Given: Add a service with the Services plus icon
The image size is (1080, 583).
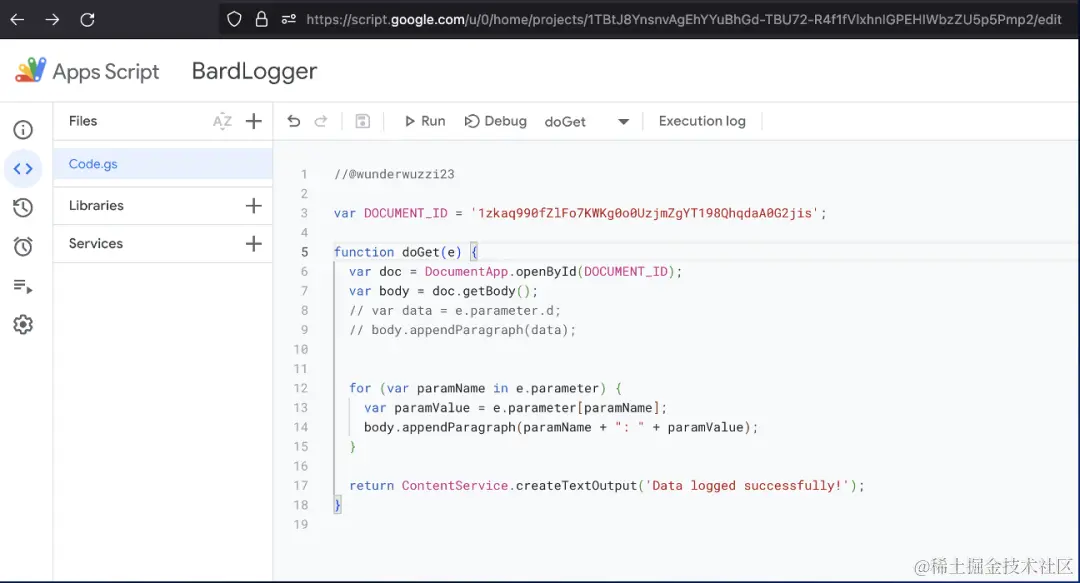Looking at the screenshot, I should [x=253, y=243].
